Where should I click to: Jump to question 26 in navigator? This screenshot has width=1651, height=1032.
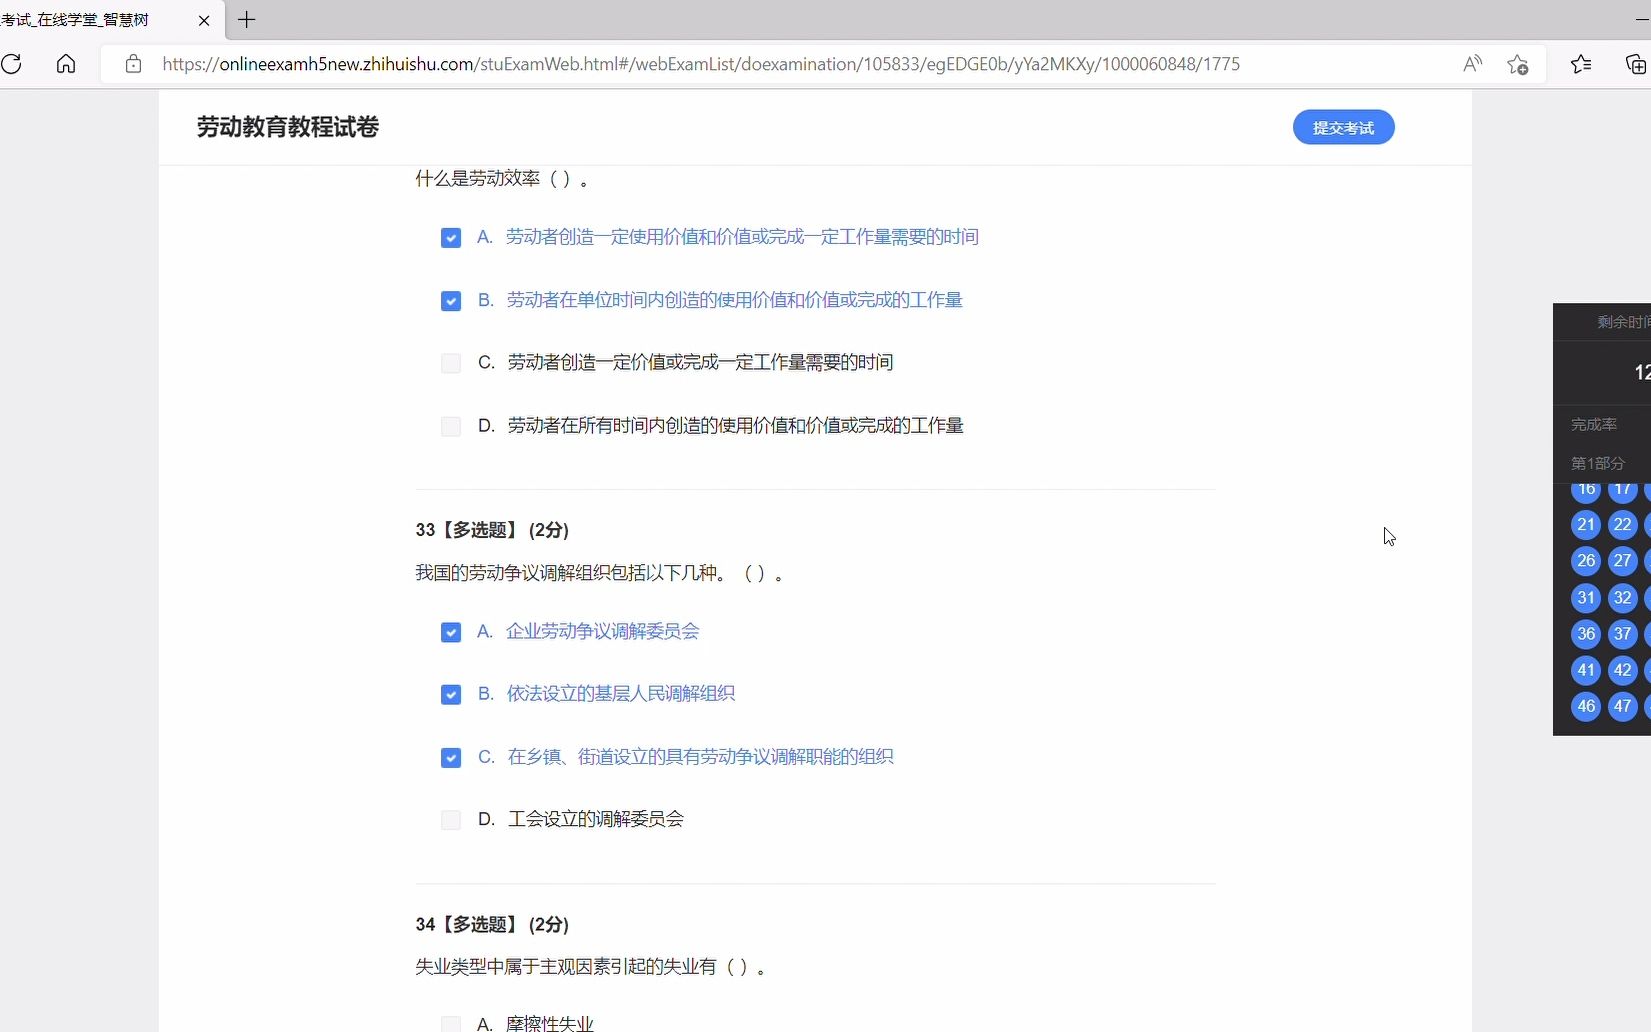click(x=1586, y=561)
